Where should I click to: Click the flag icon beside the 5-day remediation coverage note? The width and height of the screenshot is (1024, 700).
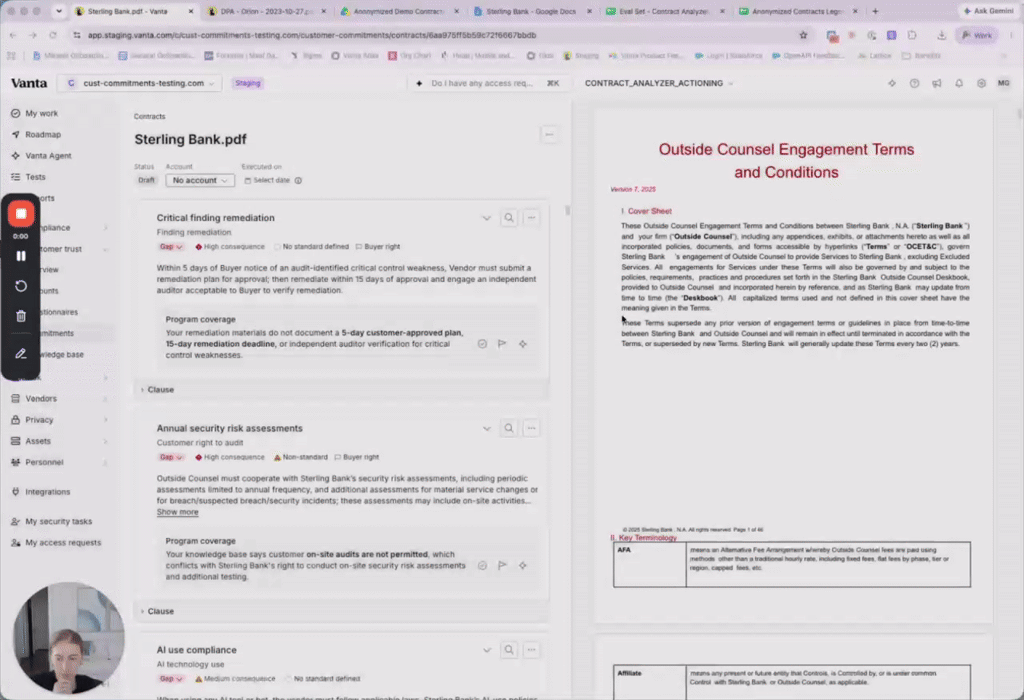(x=502, y=343)
